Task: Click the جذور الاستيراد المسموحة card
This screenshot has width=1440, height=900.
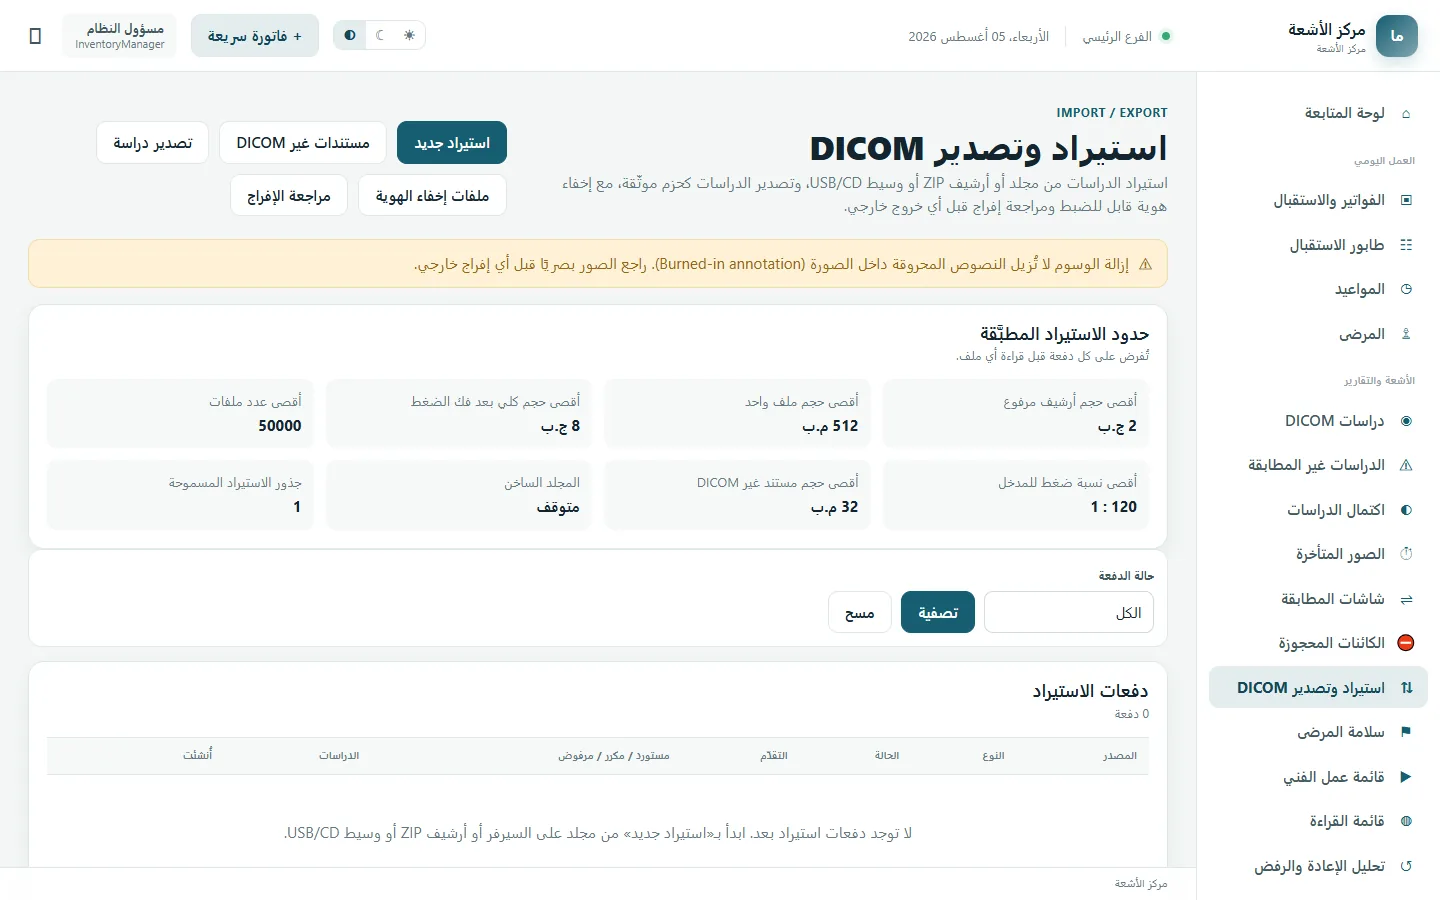Action: point(180,494)
